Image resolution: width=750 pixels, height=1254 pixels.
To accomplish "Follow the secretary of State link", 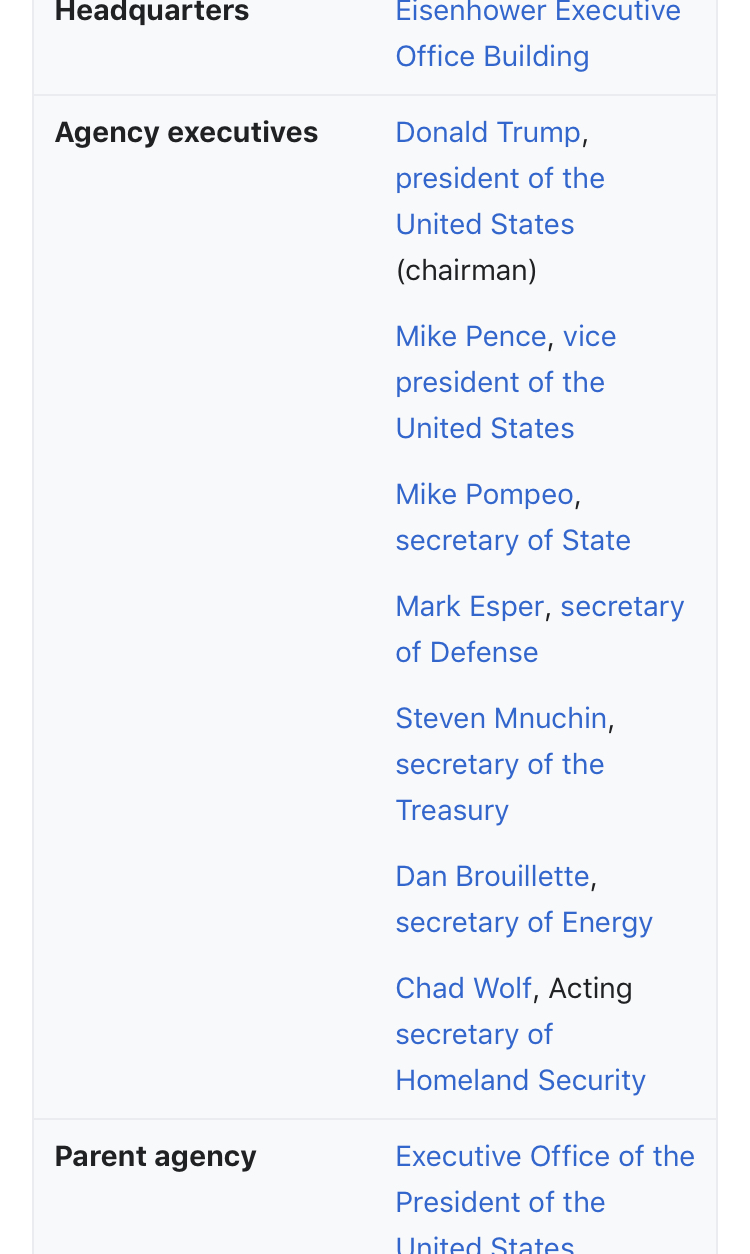I will (x=512, y=541).
